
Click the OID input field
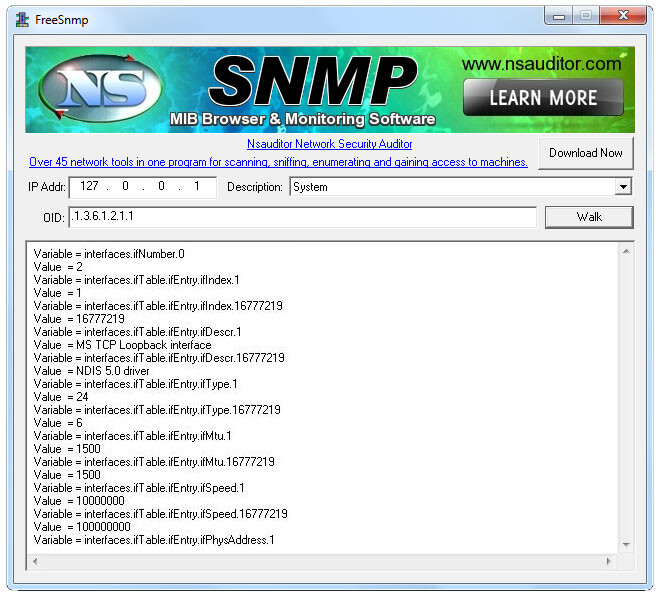coord(303,217)
